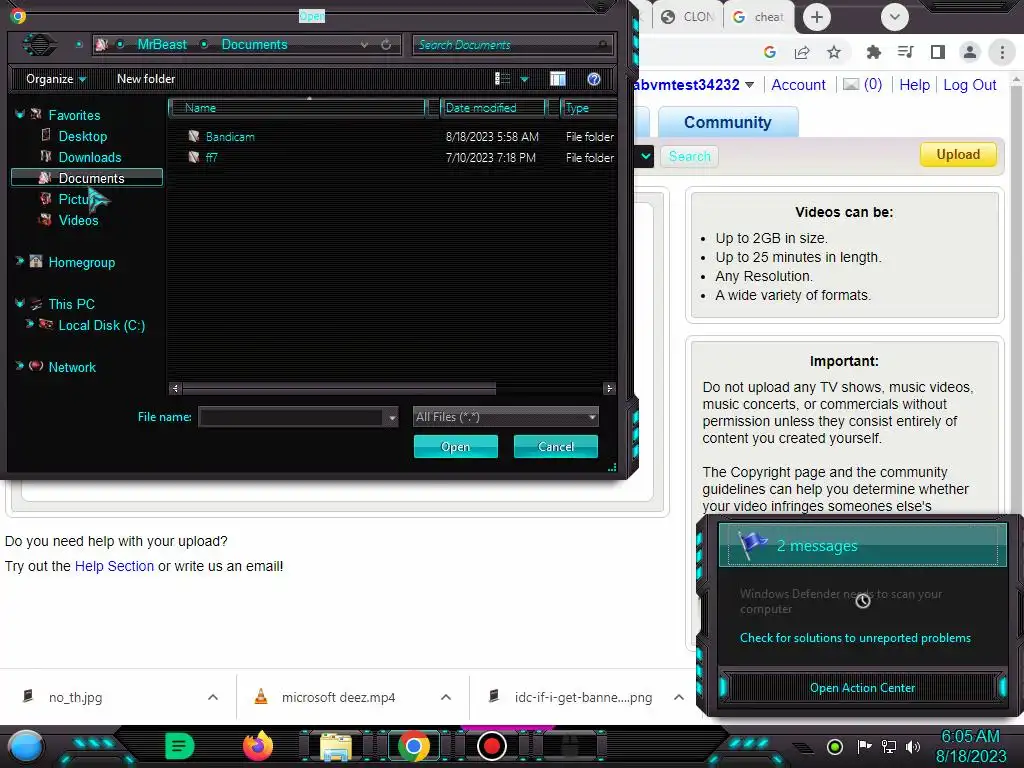The width and height of the screenshot is (1024, 768).
Task: Open the view options dropdown arrow
Action: click(x=524, y=79)
